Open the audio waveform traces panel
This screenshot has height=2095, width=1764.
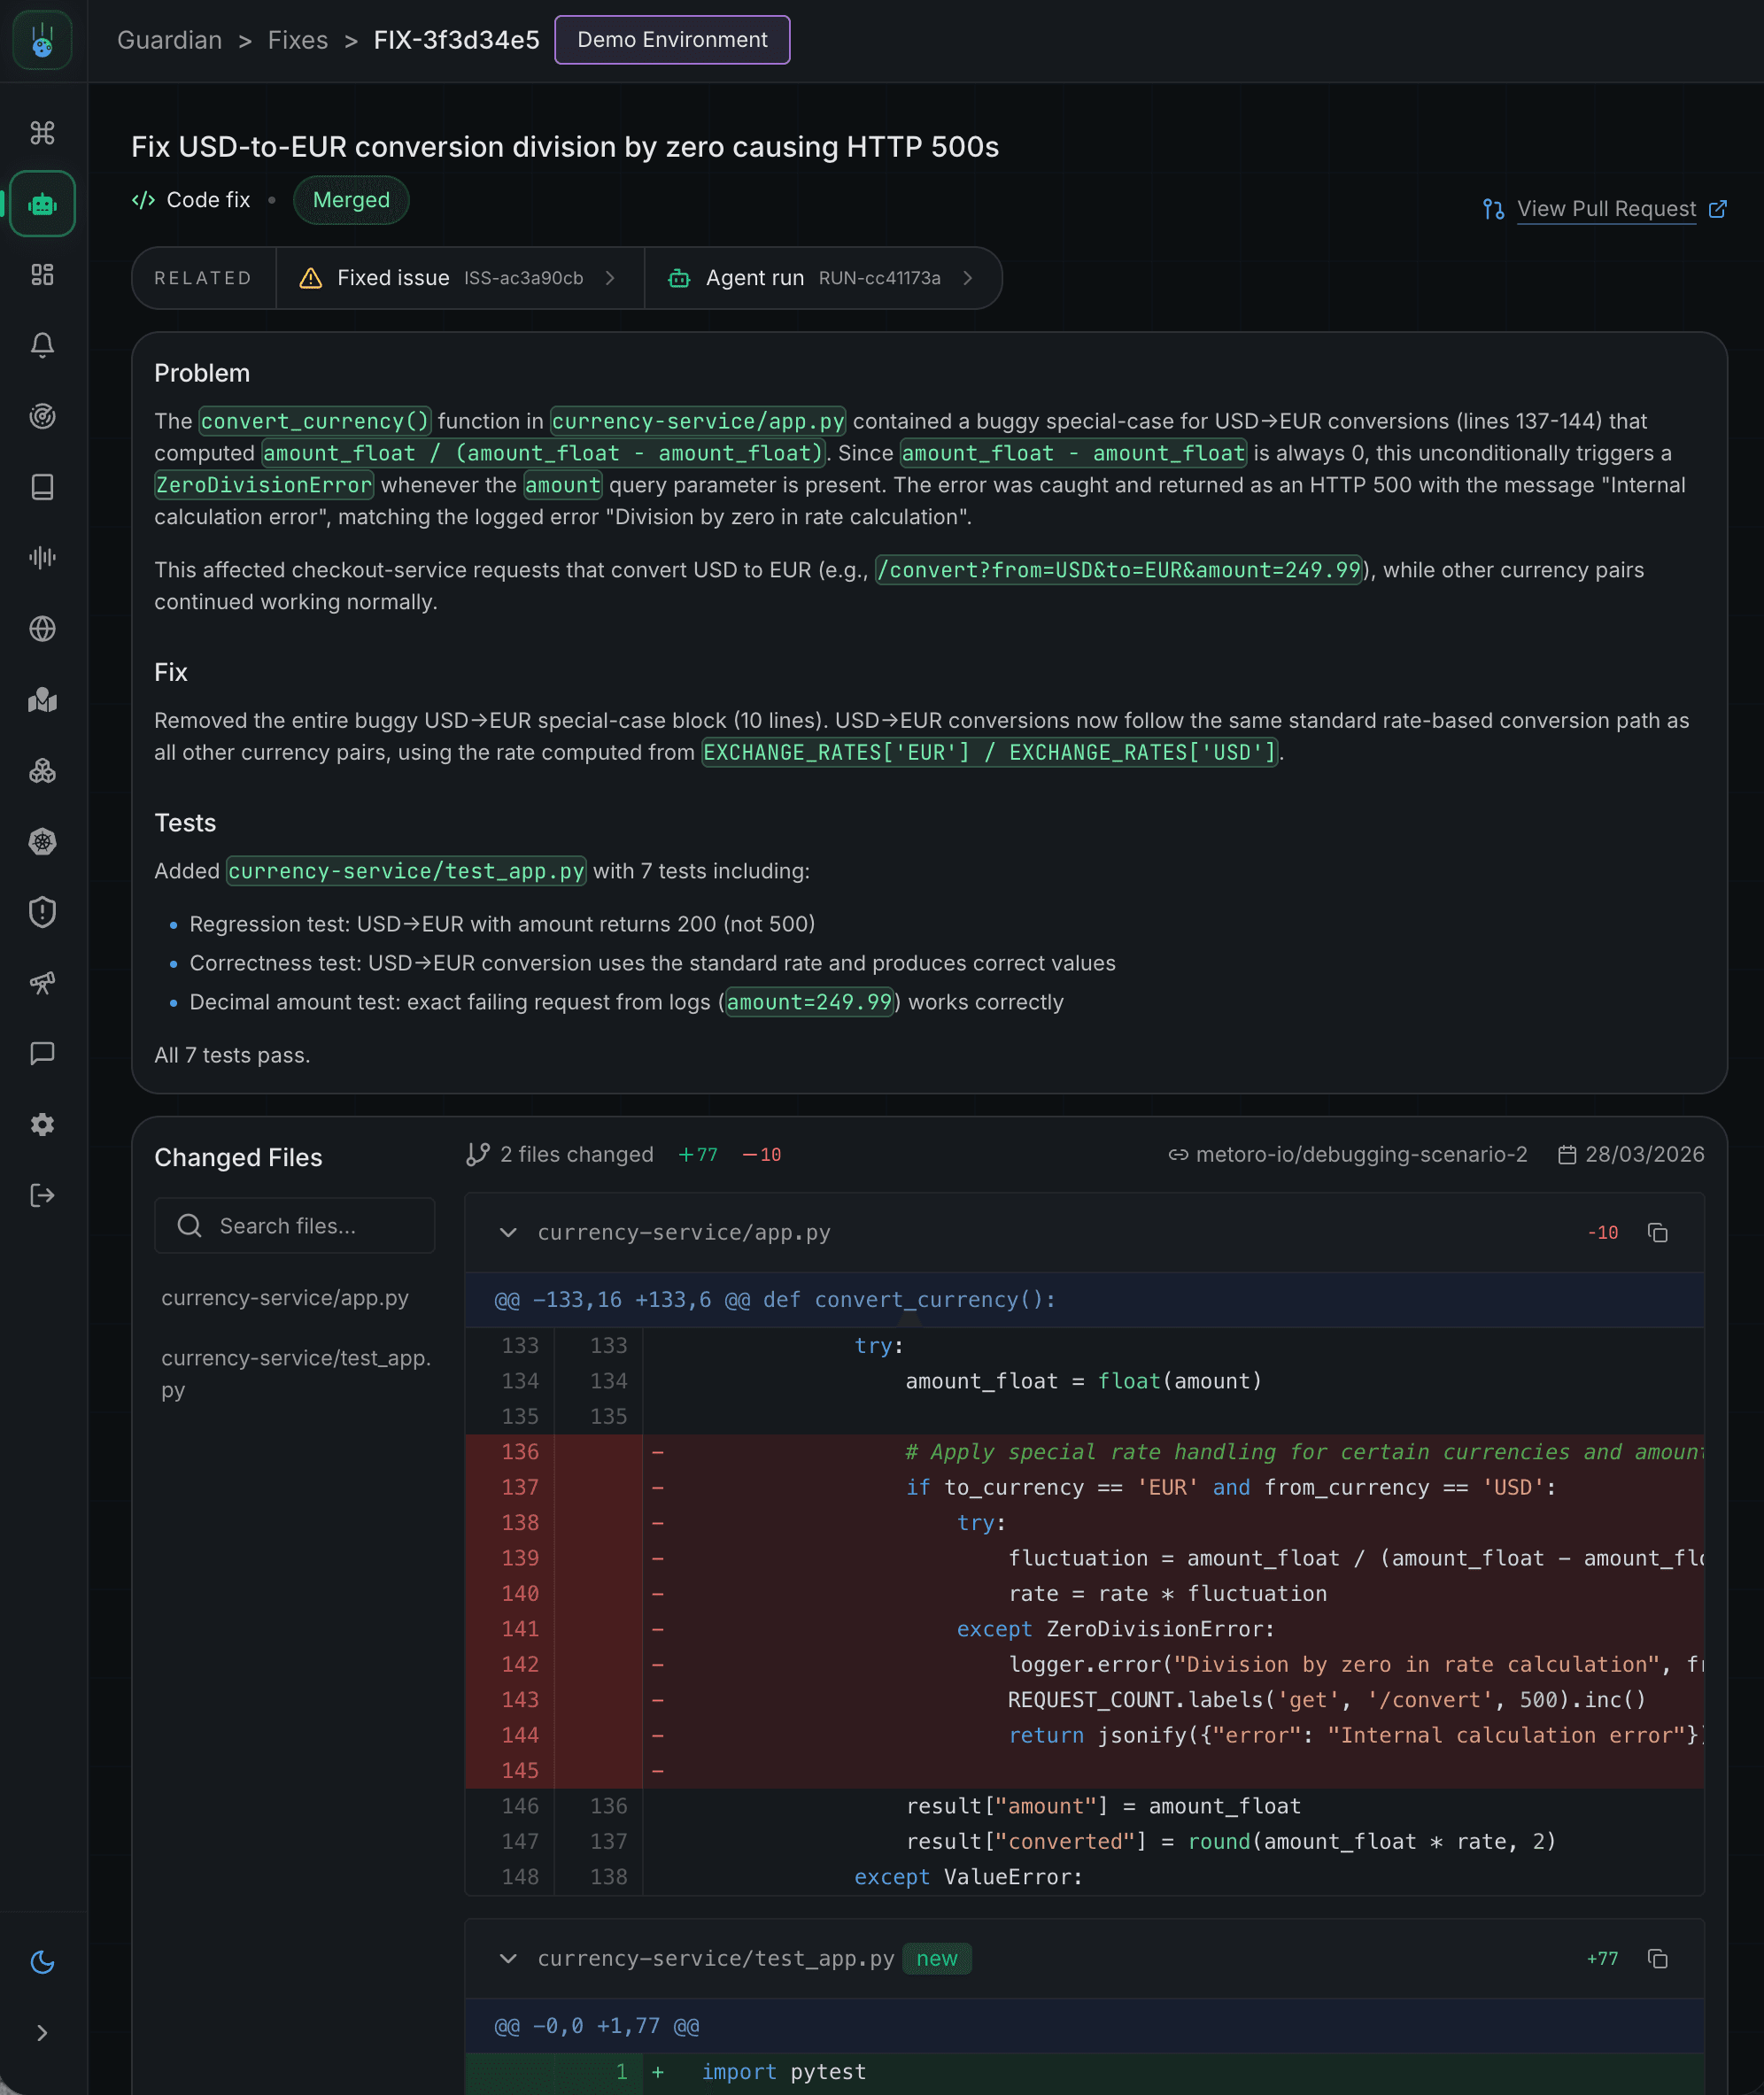[42, 558]
